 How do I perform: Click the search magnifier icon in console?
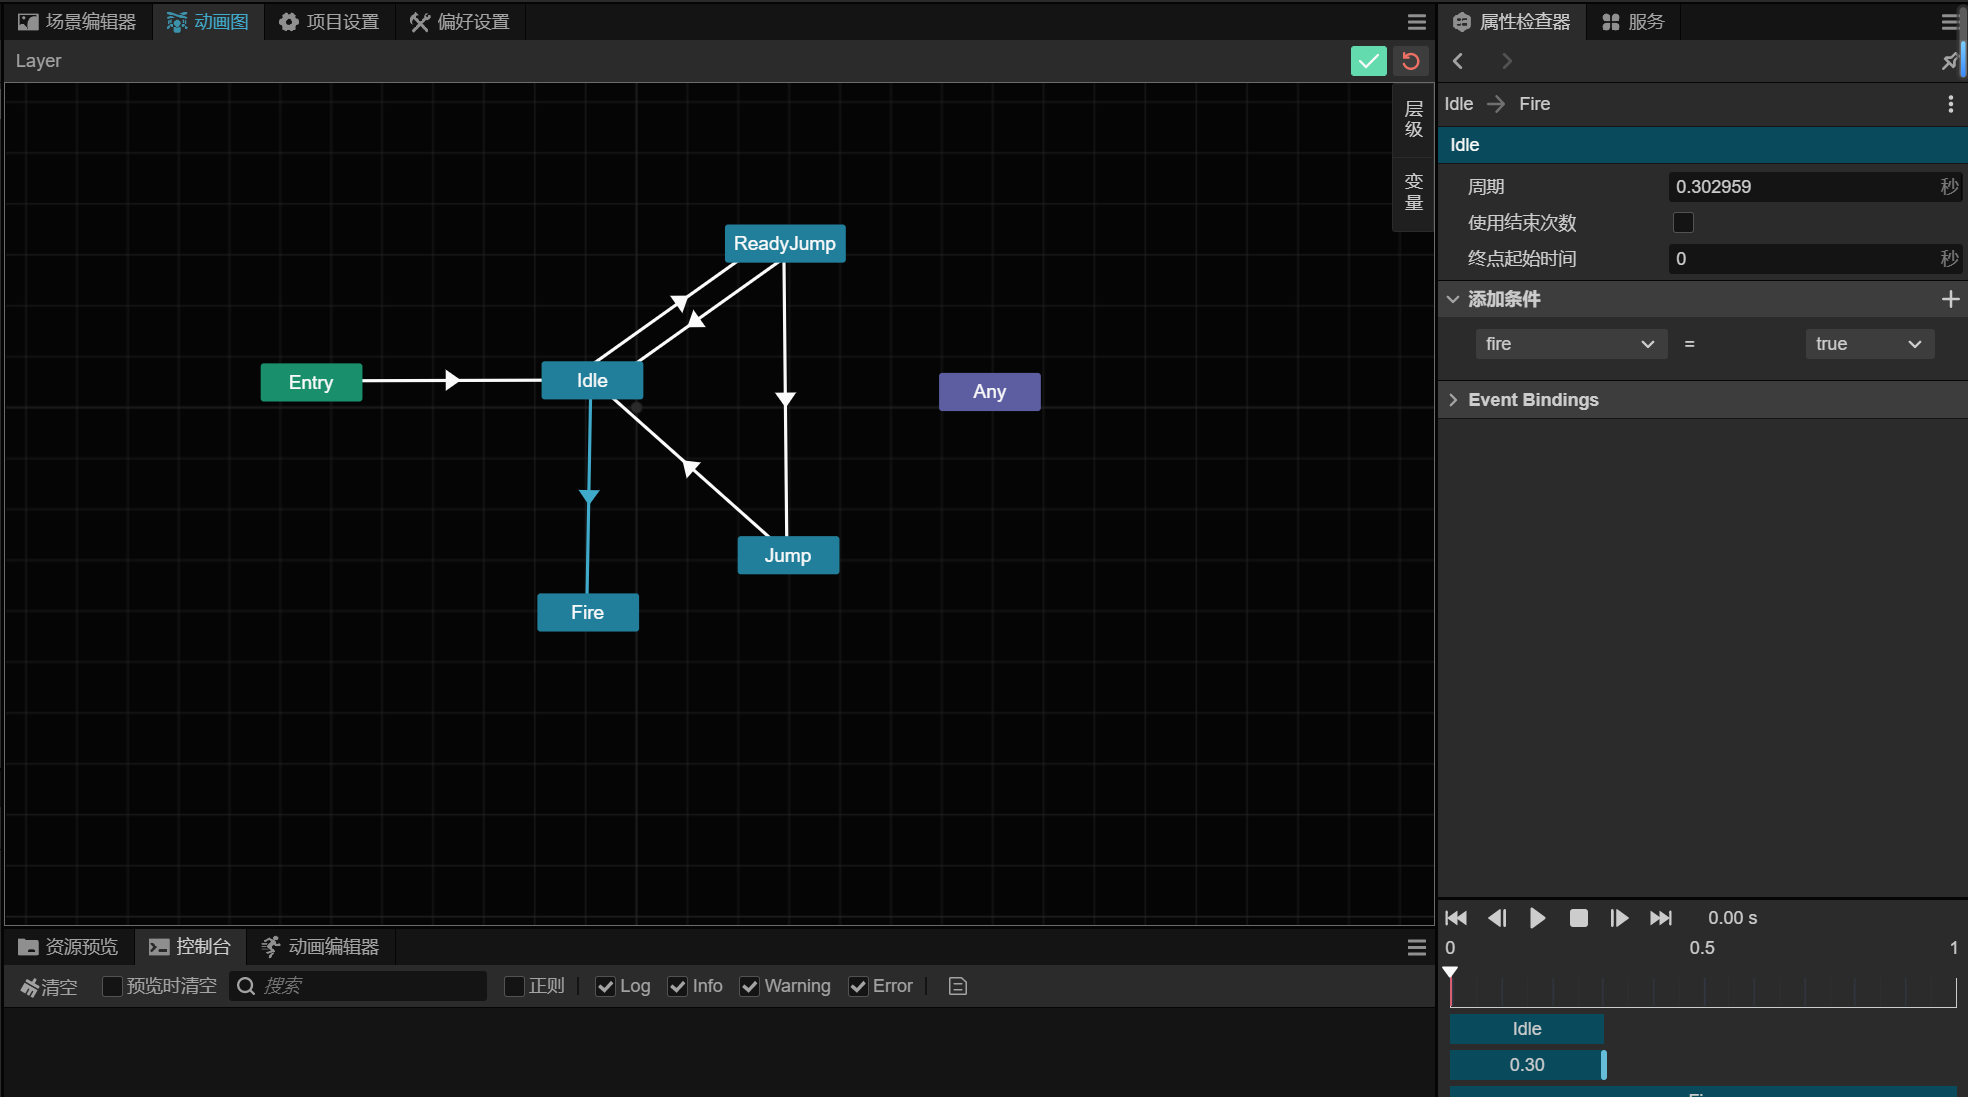(246, 986)
